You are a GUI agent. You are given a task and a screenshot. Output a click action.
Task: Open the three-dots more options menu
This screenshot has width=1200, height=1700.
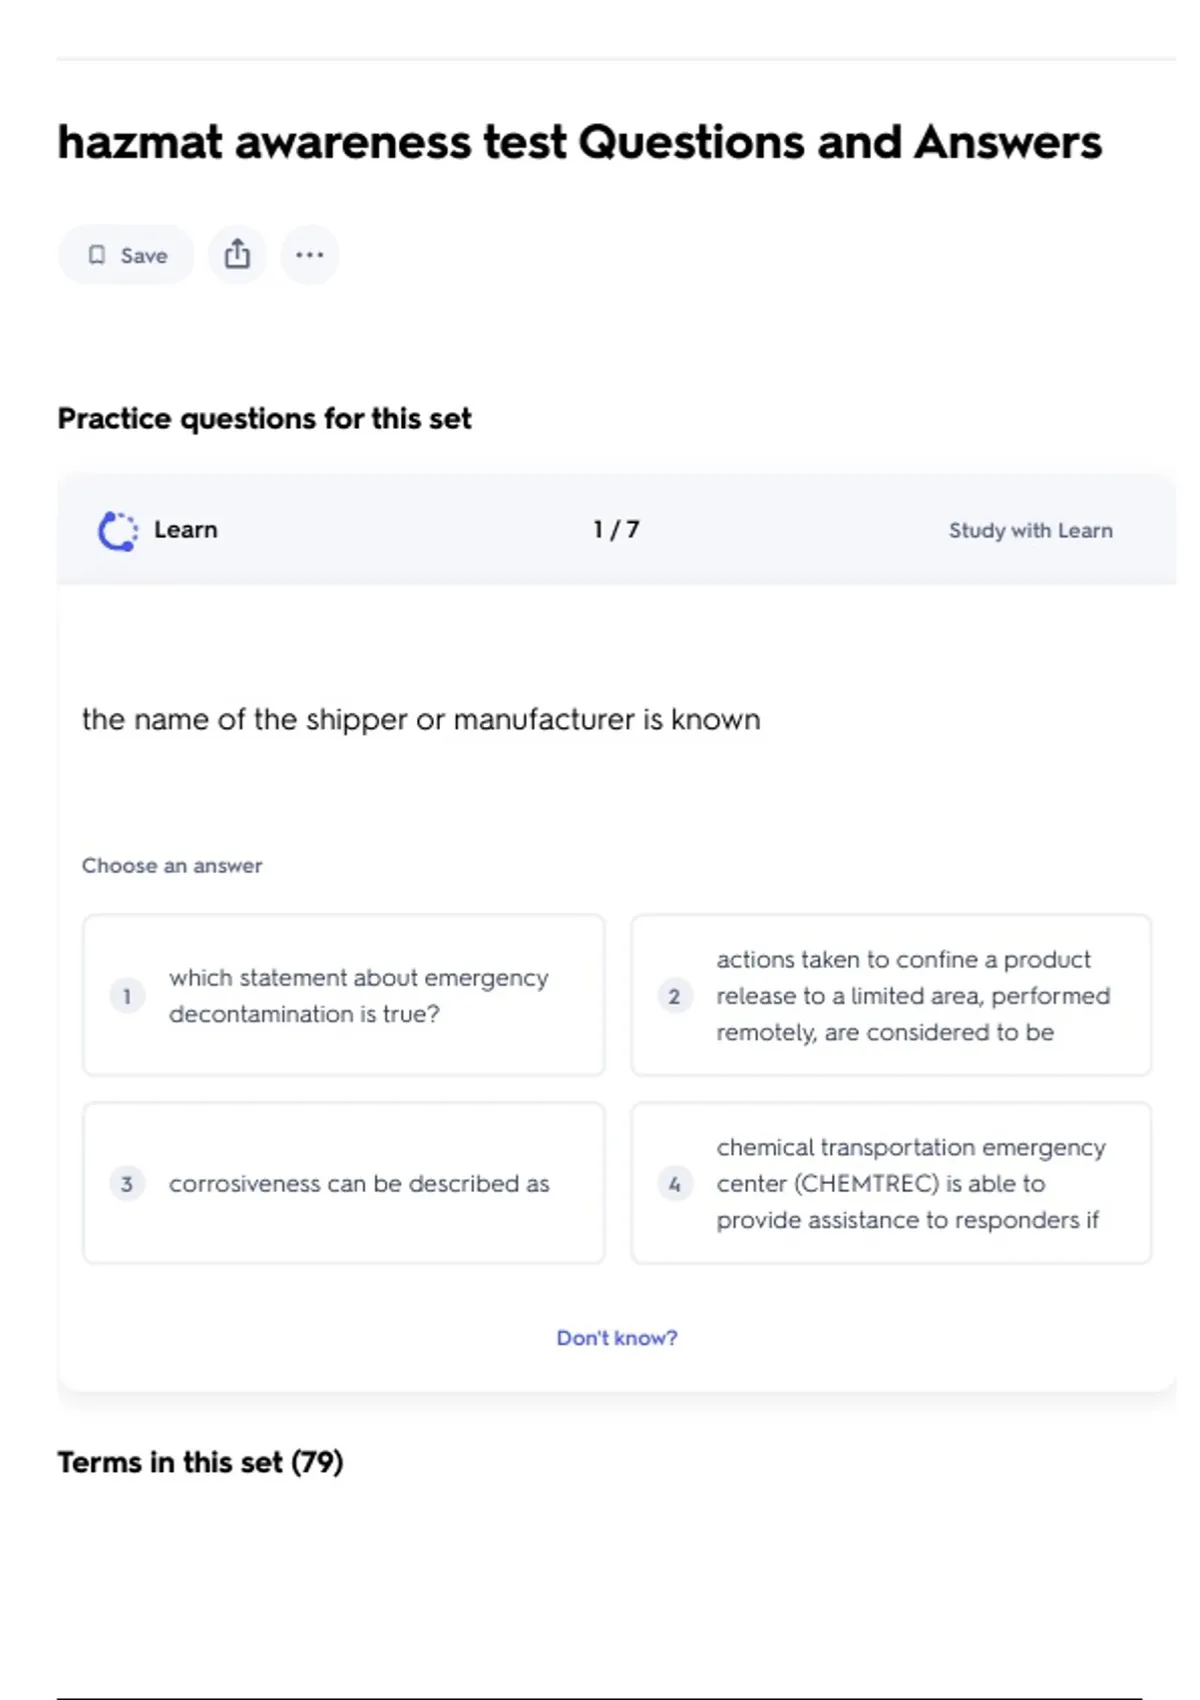310,255
